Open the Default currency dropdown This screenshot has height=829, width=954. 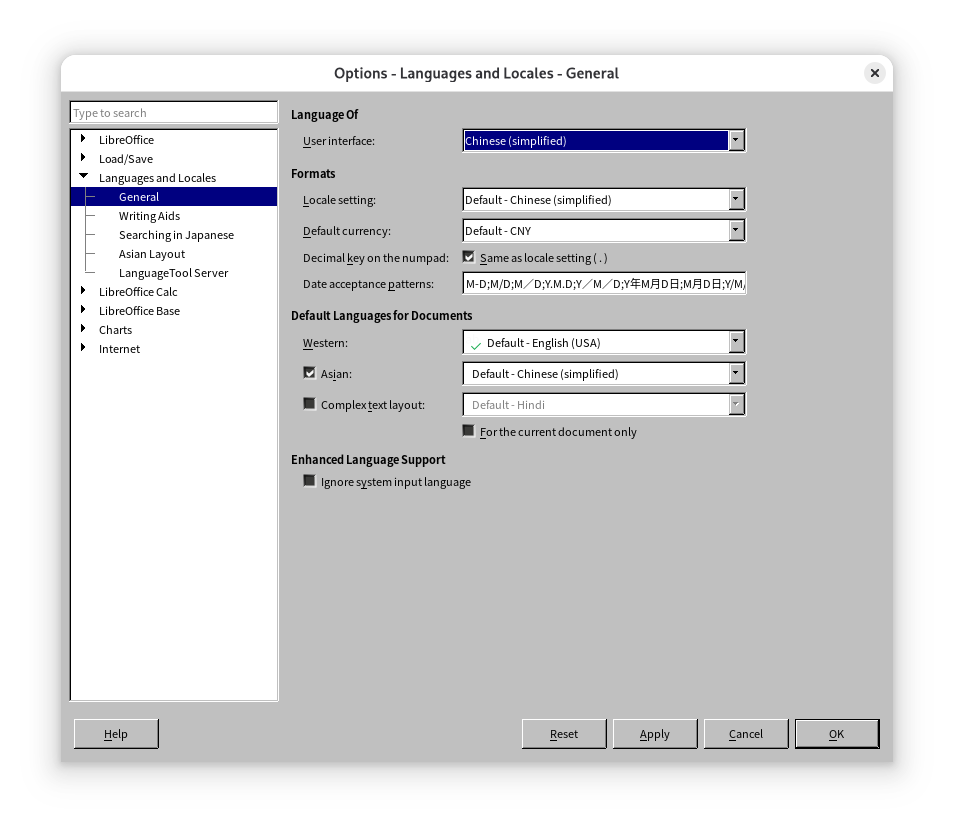[x=604, y=231]
